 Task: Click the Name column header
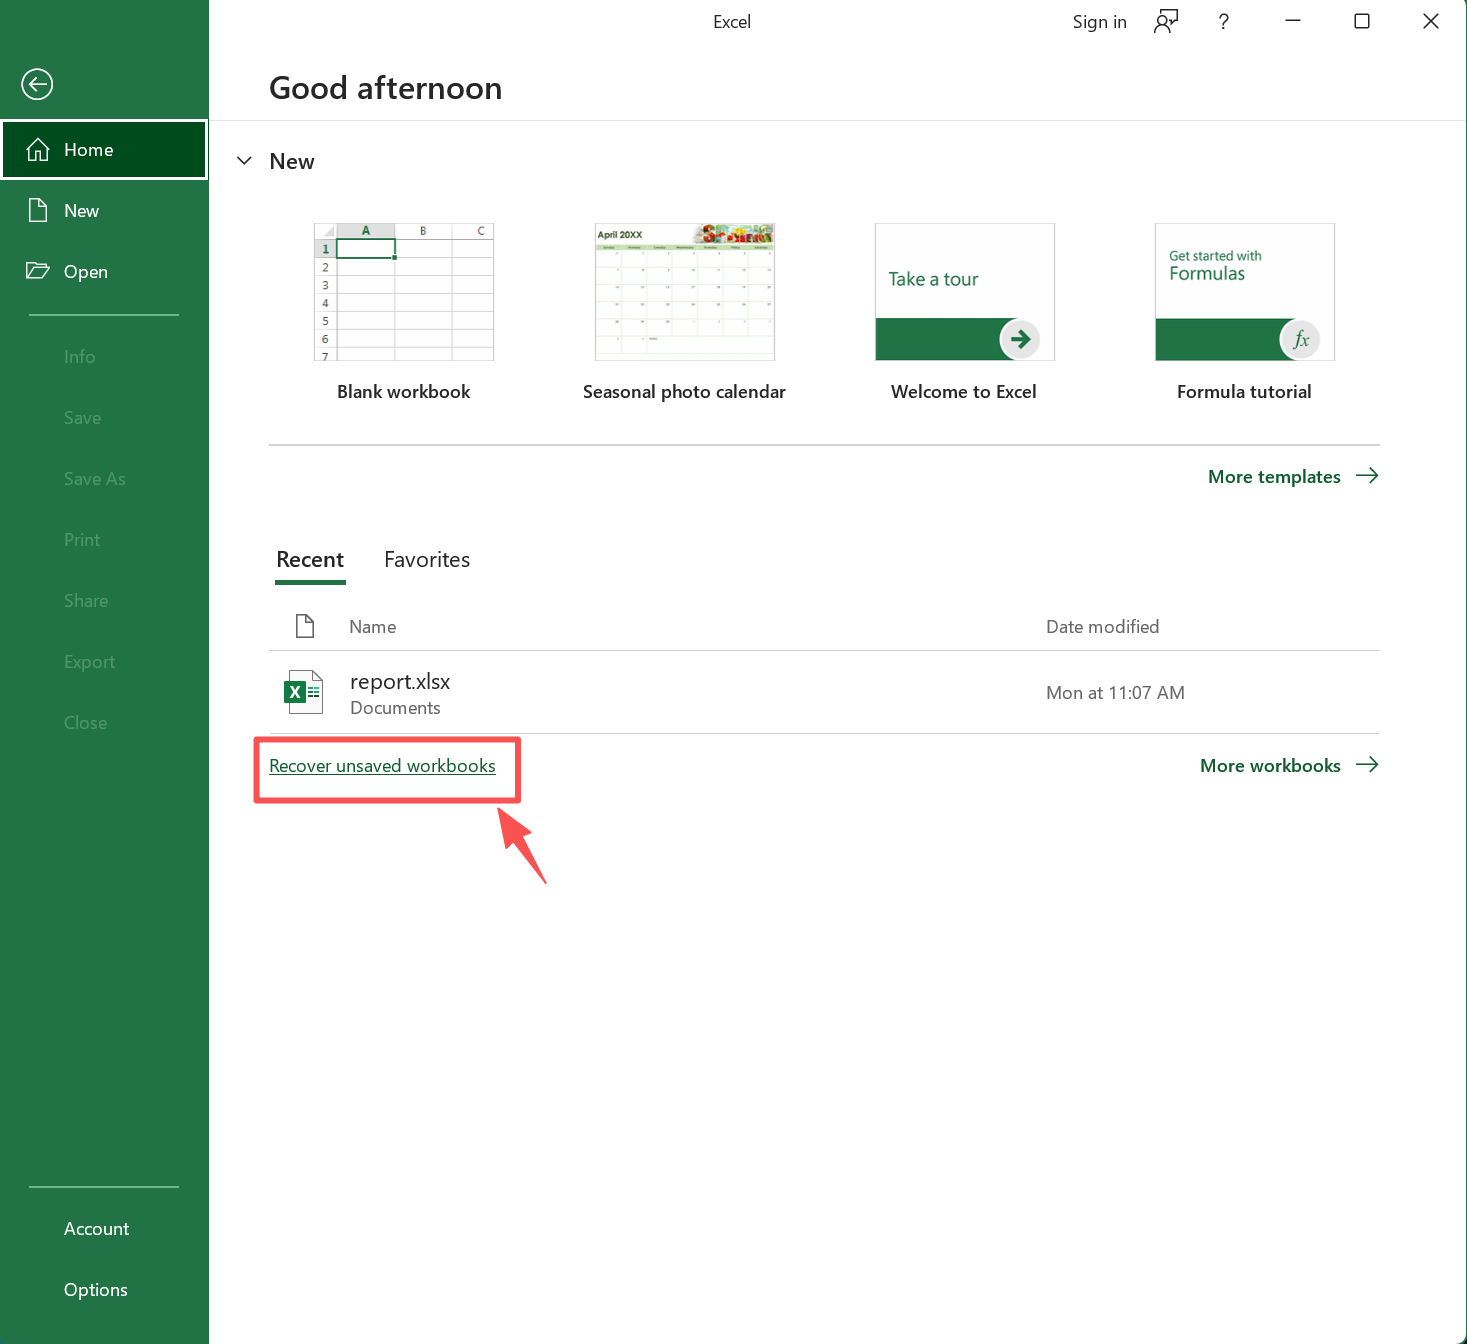tap(373, 627)
